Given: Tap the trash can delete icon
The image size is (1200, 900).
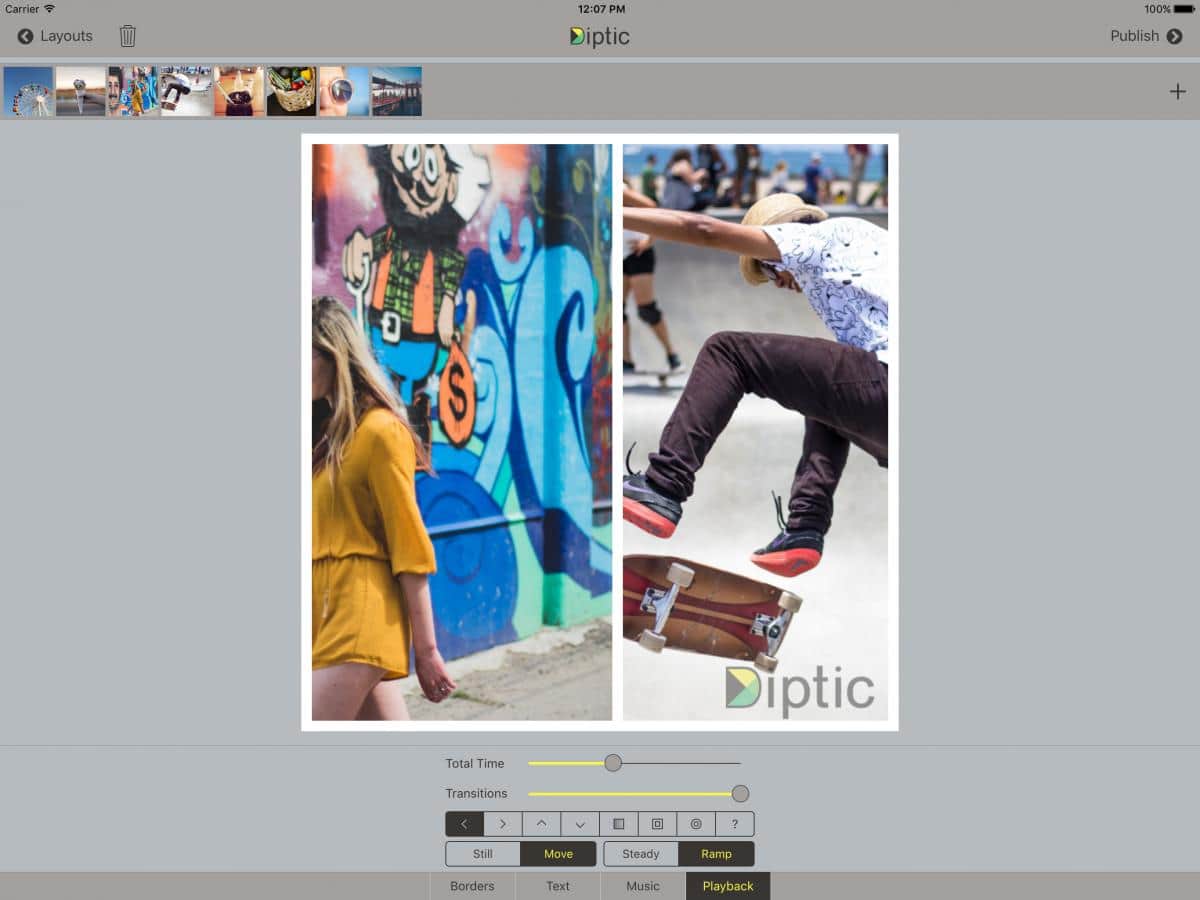Looking at the screenshot, I should pyautogui.click(x=128, y=36).
